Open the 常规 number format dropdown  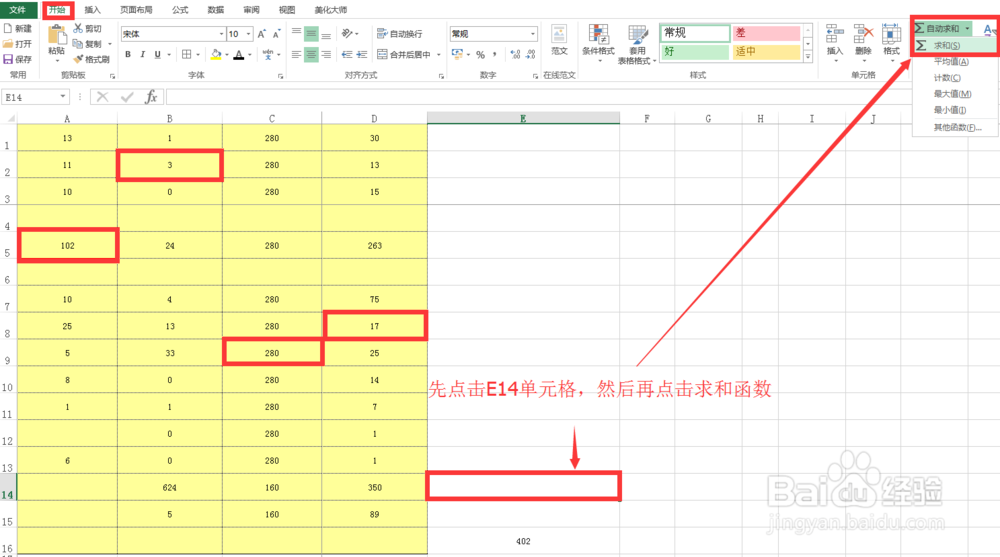pyautogui.click(x=533, y=34)
